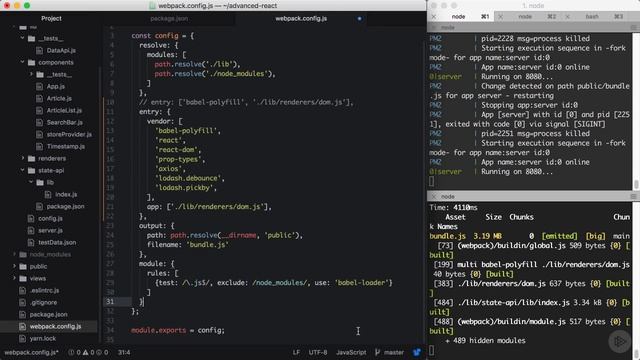The height and width of the screenshot is (360, 640).
Task: Open .gitignore in the tree
Action: click(43, 302)
